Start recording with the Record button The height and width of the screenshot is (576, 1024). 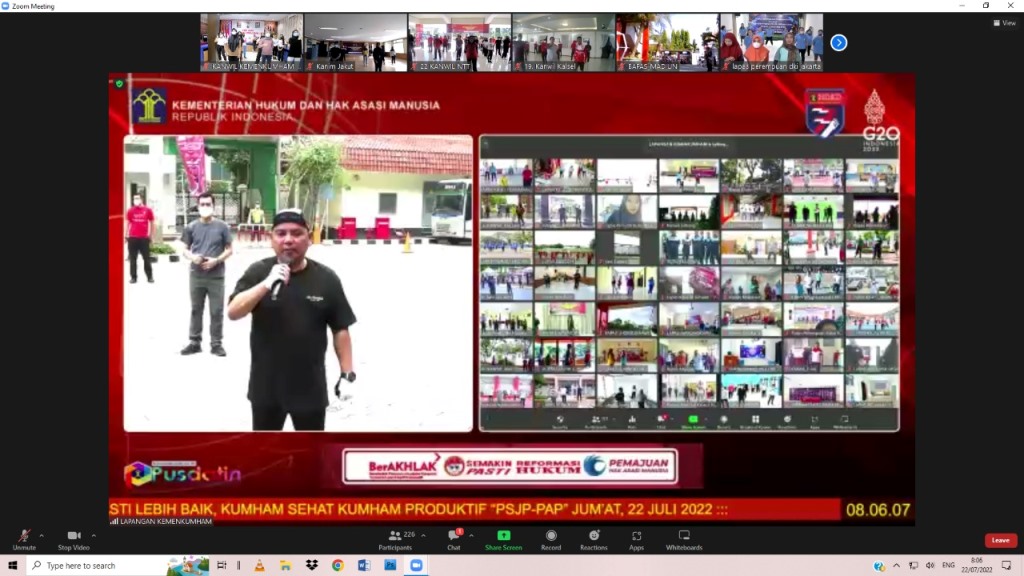pos(551,538)
